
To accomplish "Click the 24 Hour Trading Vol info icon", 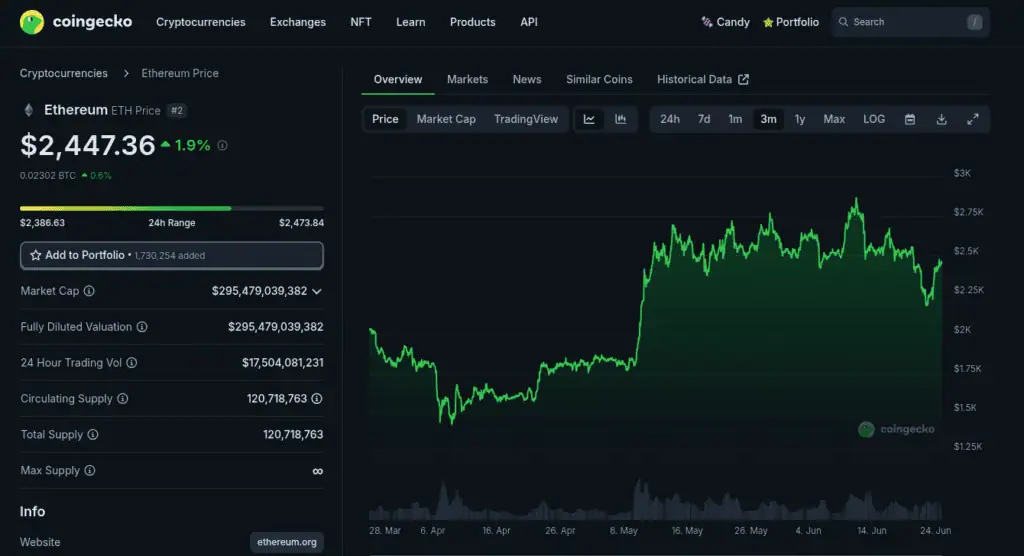I will (x=131, y=363).
